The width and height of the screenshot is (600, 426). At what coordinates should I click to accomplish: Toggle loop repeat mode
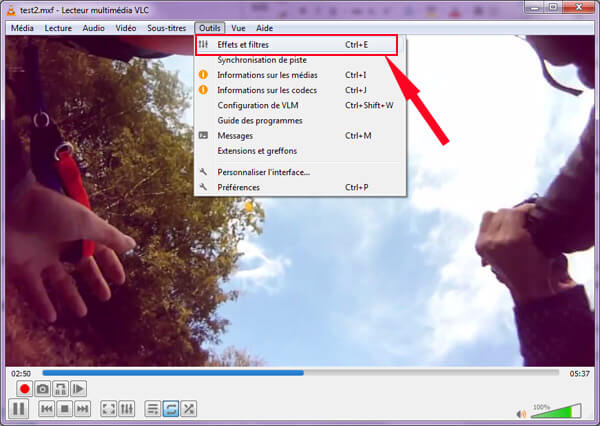coord(171,409)
